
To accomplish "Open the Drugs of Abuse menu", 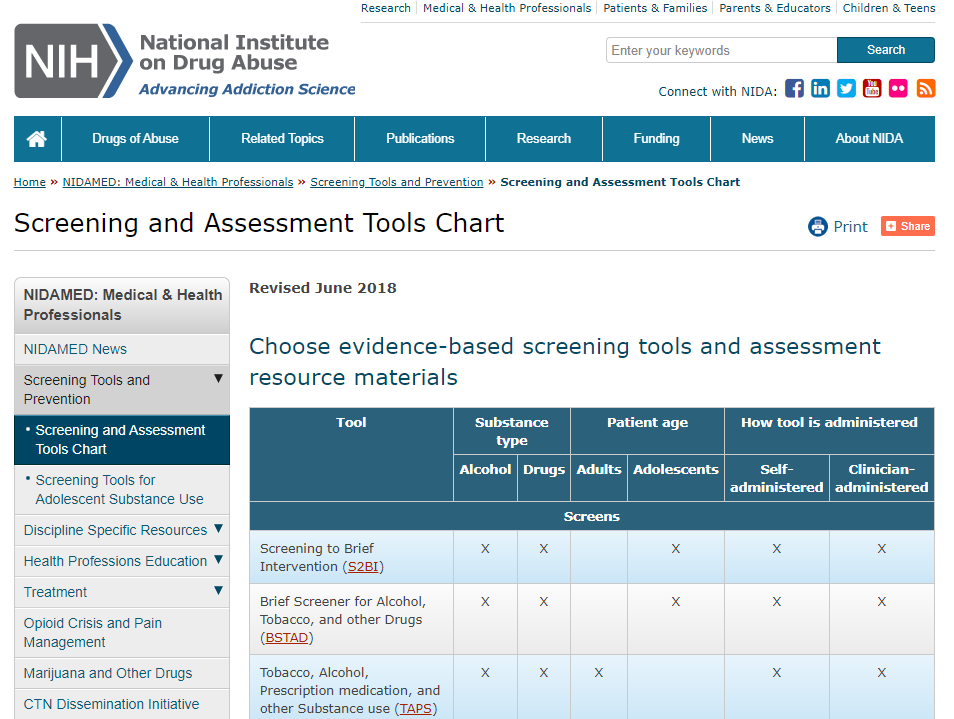I will coord(135,139).
